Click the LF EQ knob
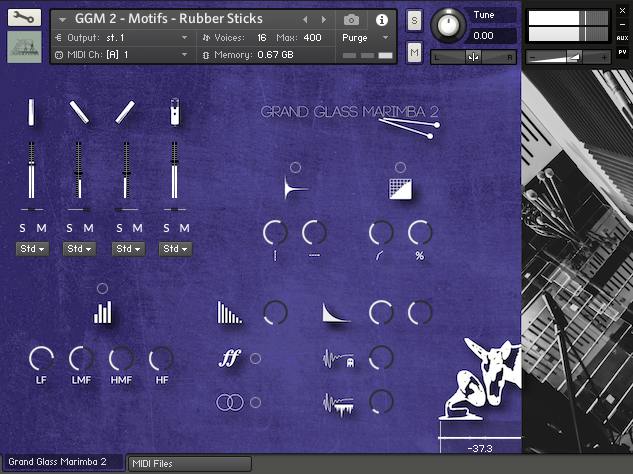The width and height of the screenshot is (633, 474). point(41,358)
